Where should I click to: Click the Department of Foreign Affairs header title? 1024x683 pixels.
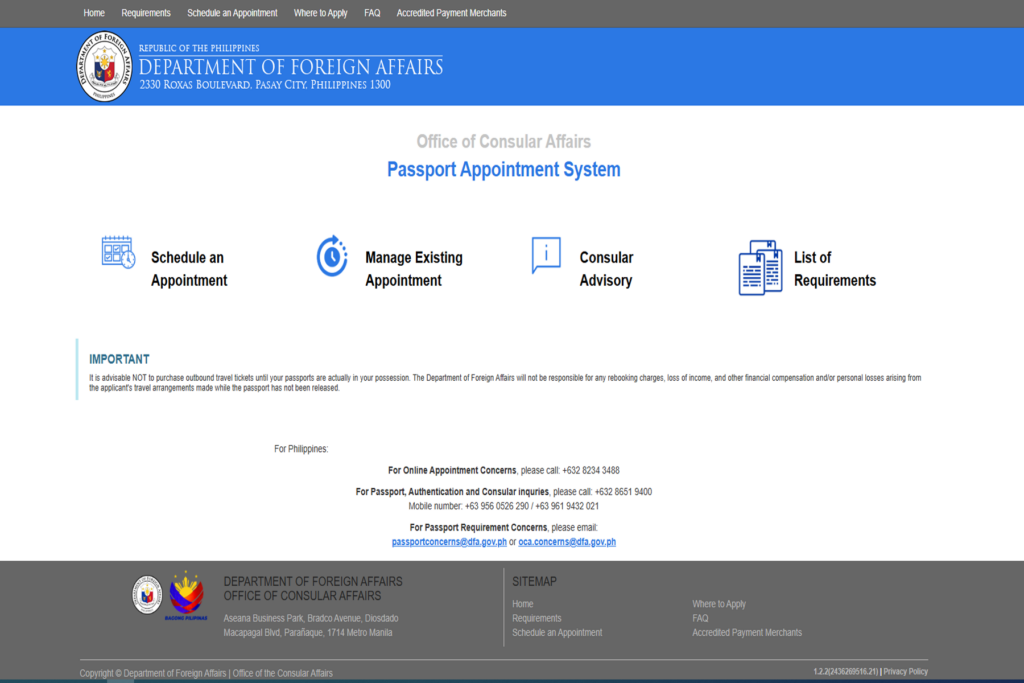(291, 67)
